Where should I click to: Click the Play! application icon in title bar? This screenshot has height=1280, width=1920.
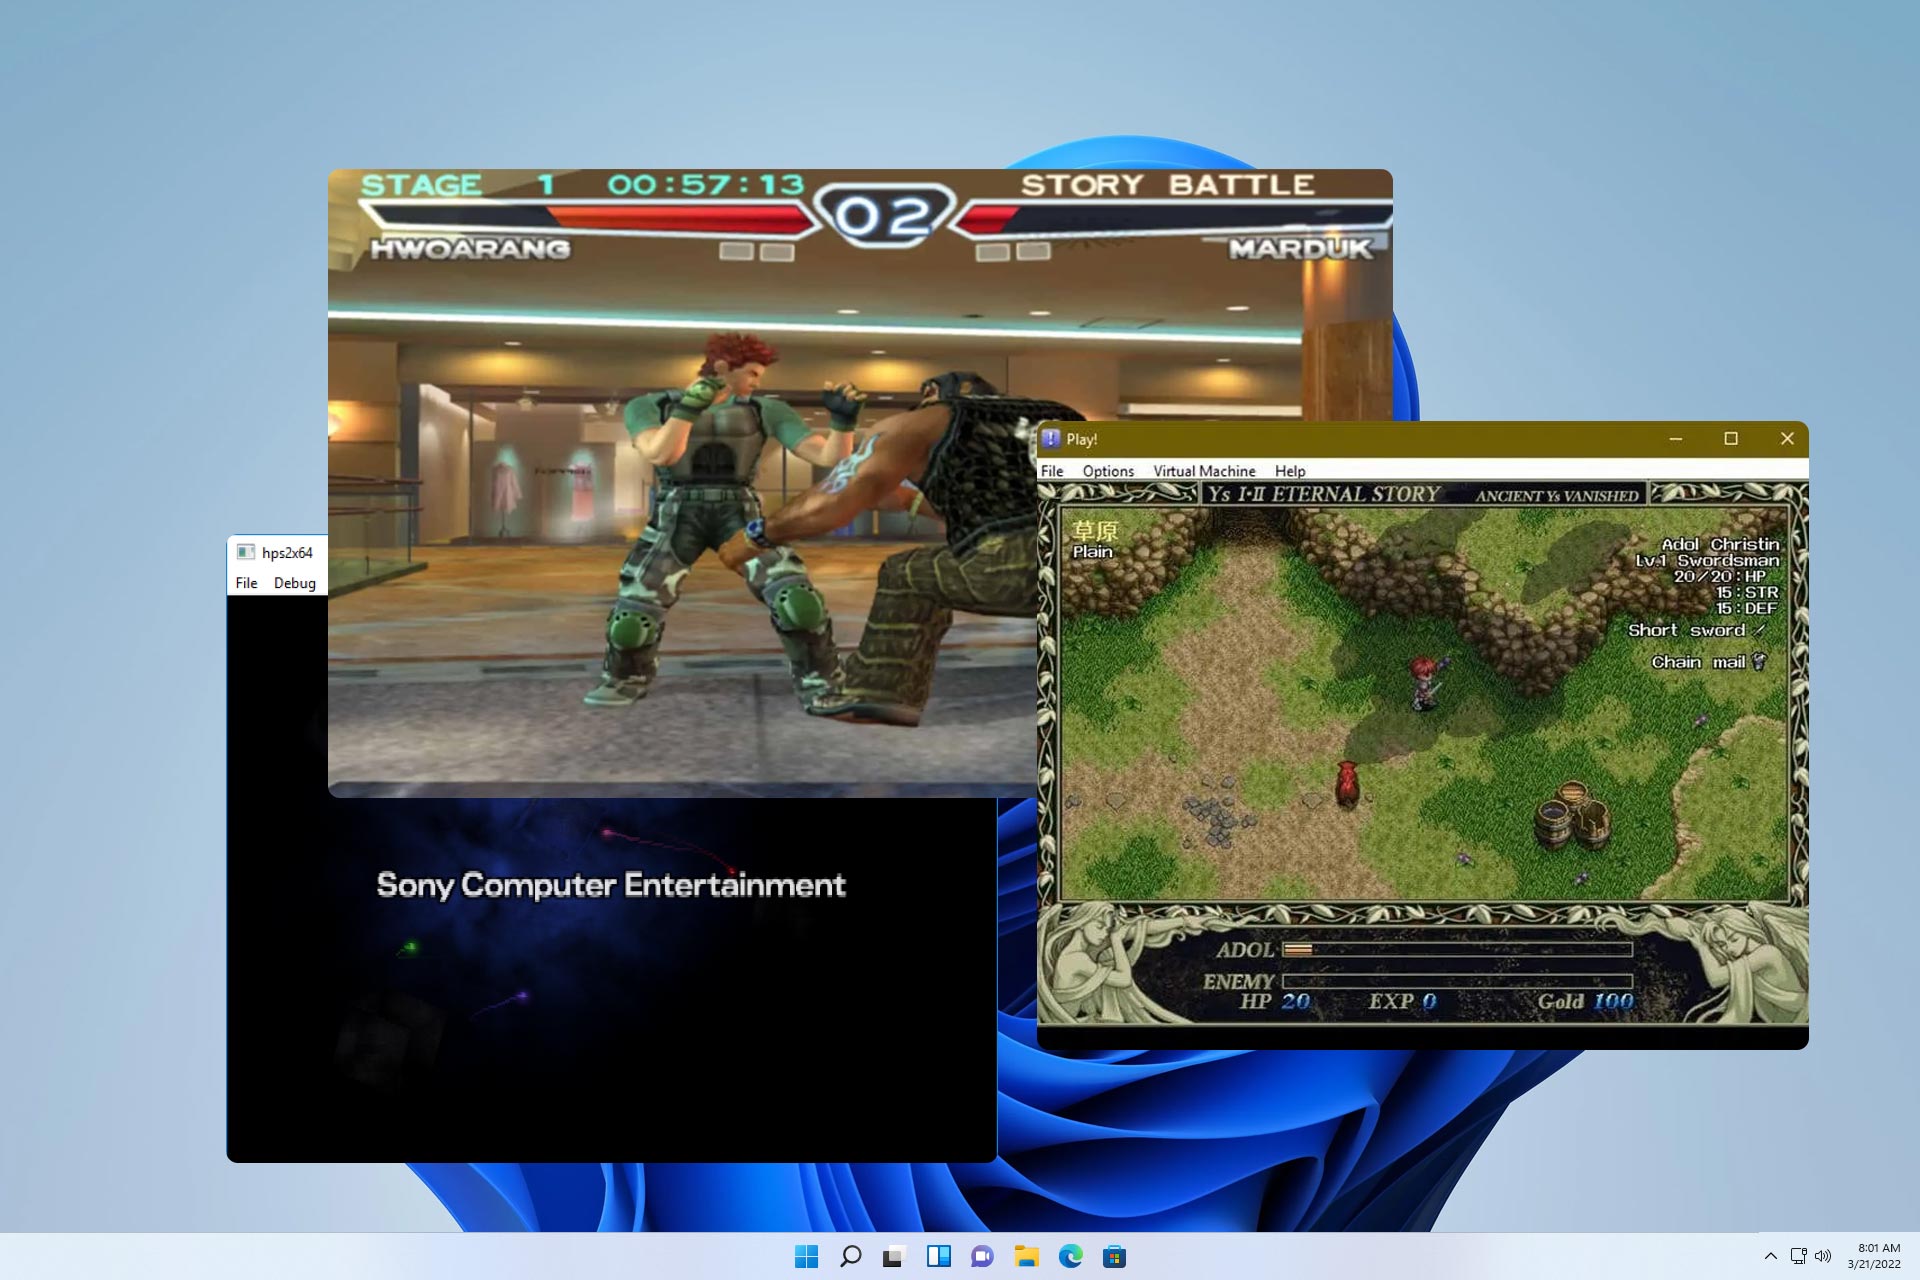(x=1051, y=439)
